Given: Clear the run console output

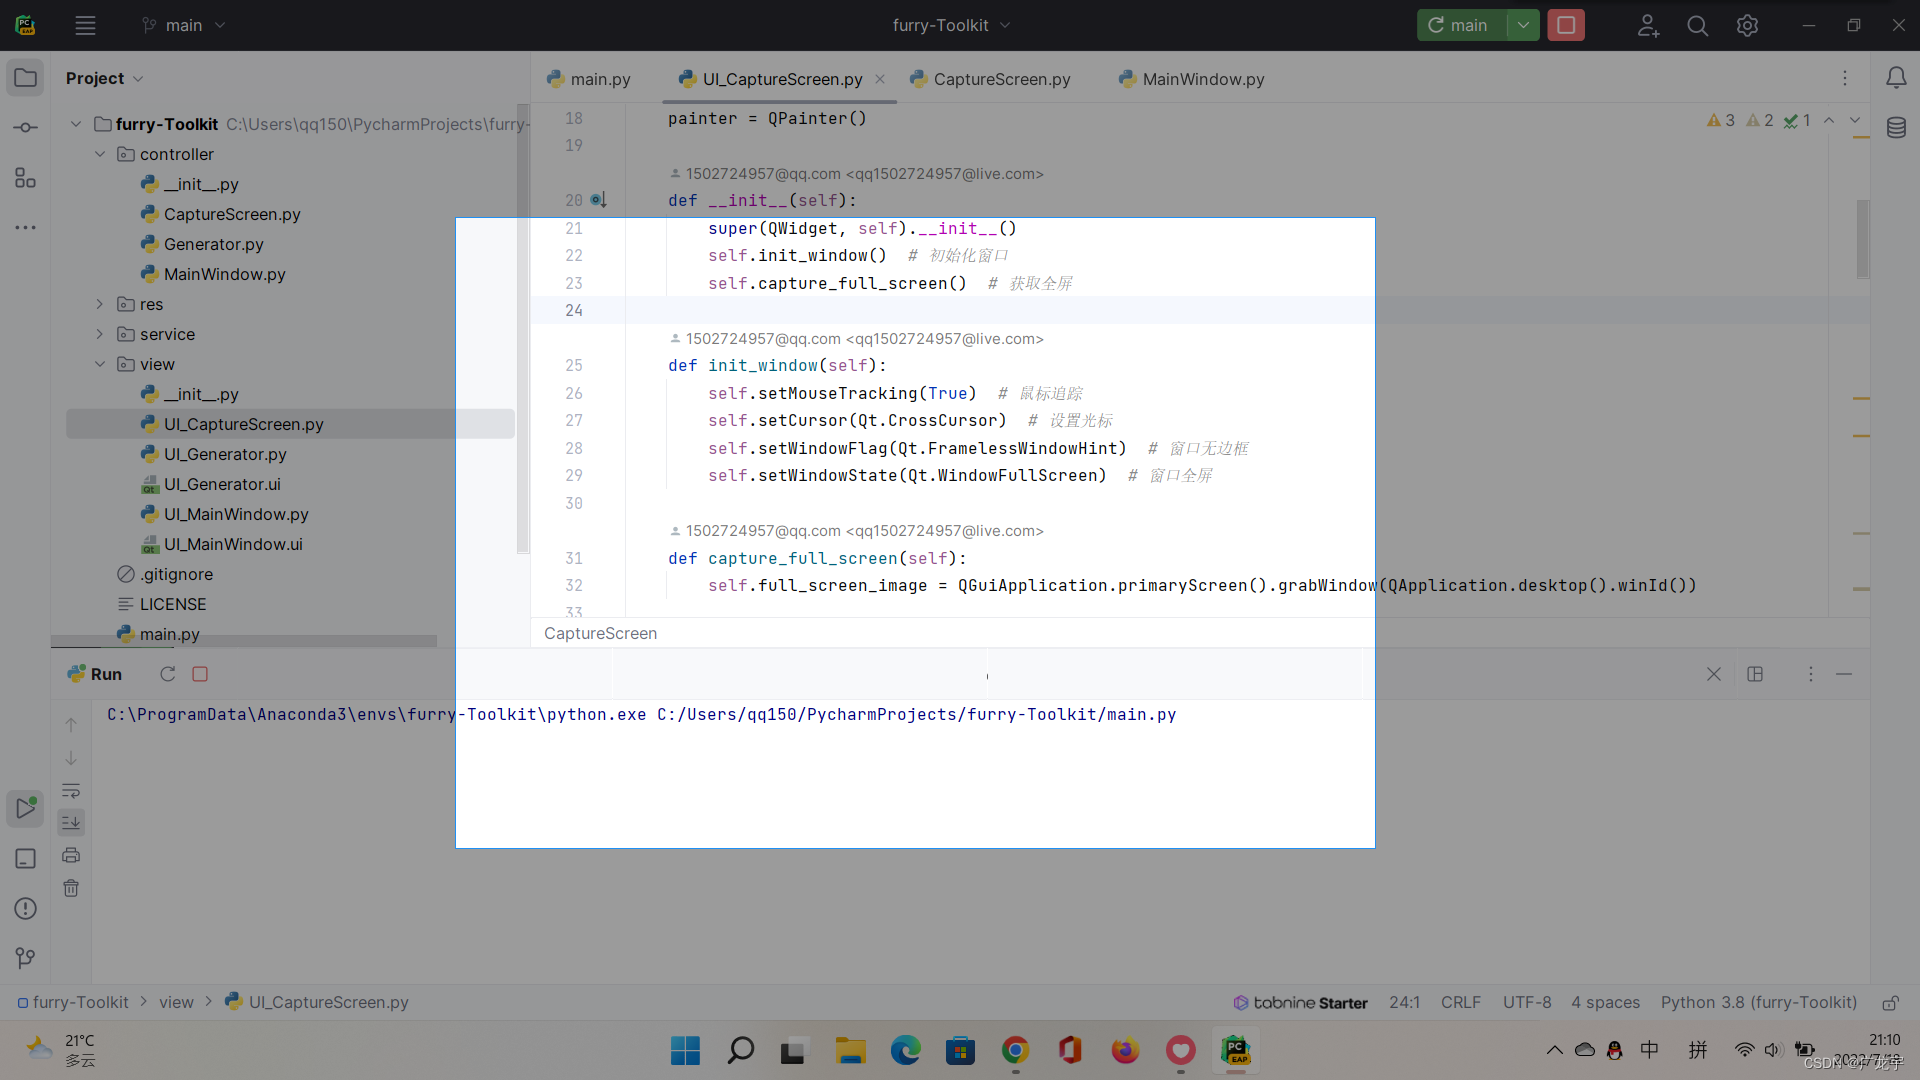Looking at the screenshot, I should 70,888.
